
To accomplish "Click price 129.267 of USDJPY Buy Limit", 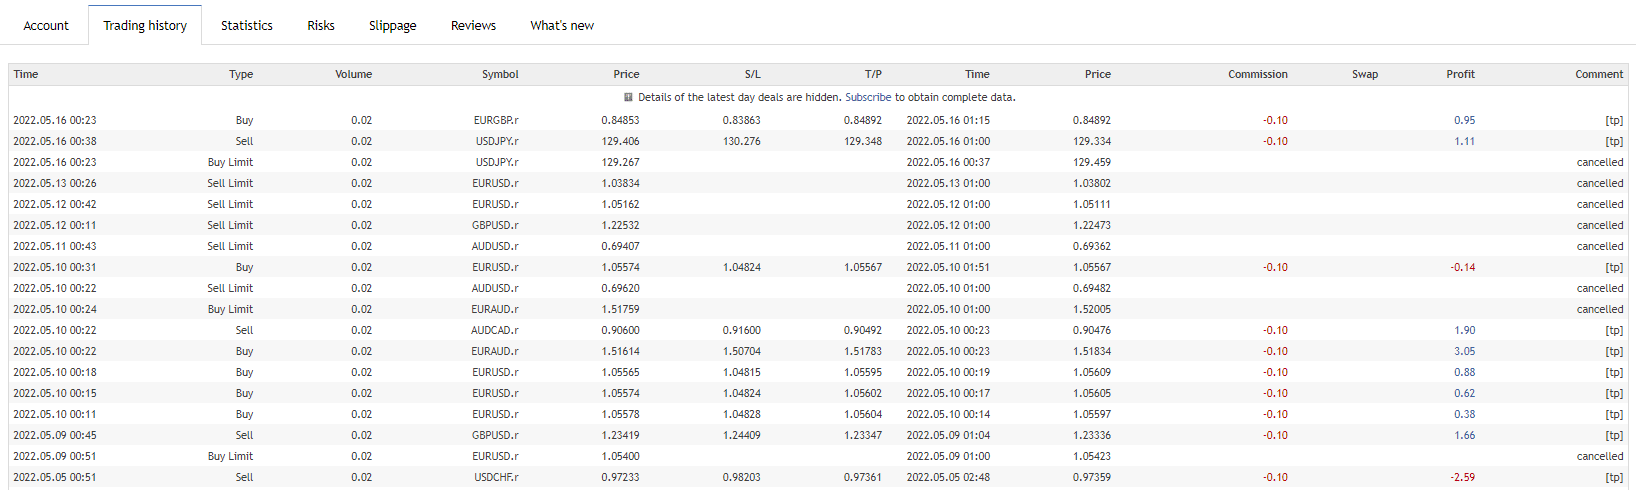I will pos(620,162).
